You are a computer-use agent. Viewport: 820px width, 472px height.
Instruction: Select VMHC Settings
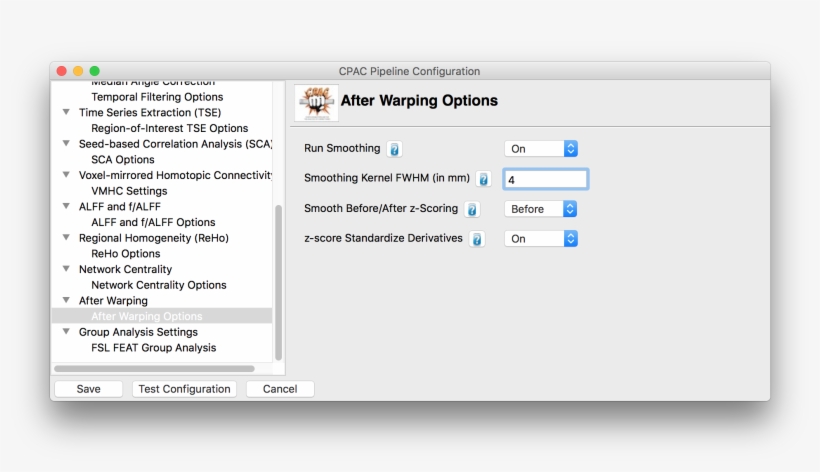coord(129,191)
